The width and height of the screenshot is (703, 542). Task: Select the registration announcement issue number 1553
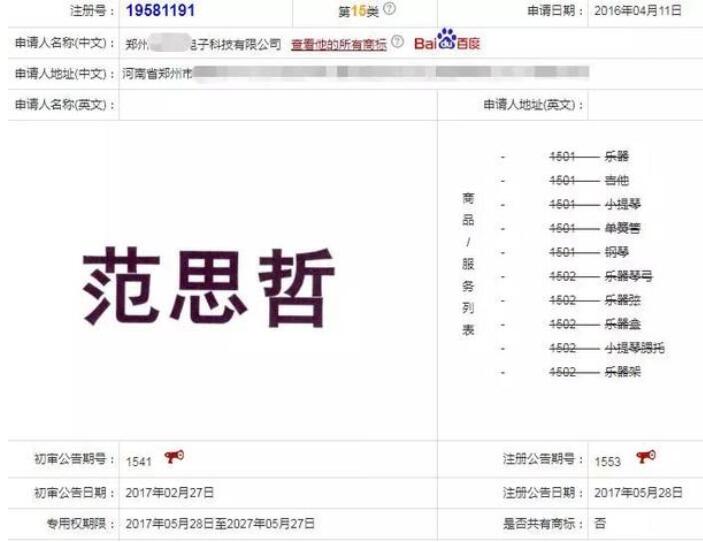[x=608, y=461]
